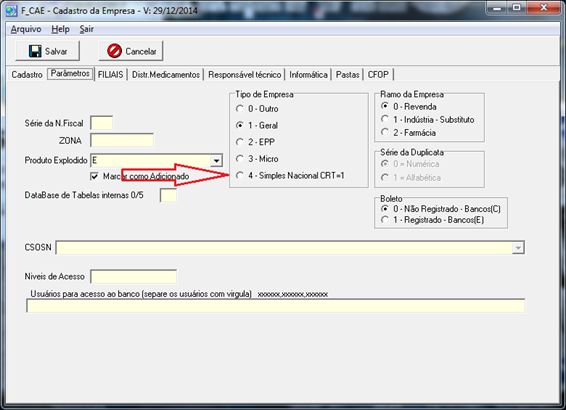Select 1 - Registrado - Bancos(E) boleto option
The image size is (566, 410).
click(x=385, y=219)
